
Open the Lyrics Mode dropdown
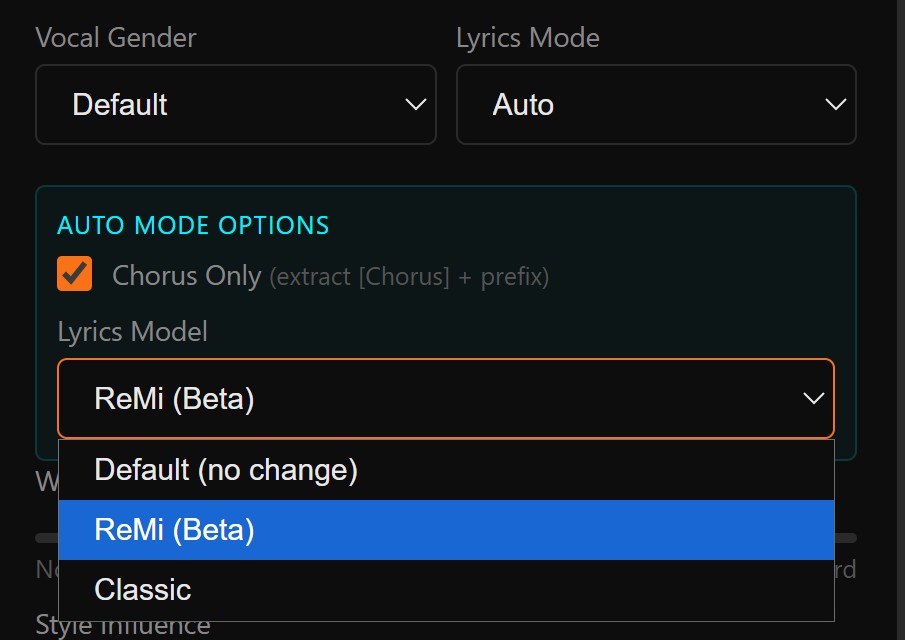[x=656, y=104]
